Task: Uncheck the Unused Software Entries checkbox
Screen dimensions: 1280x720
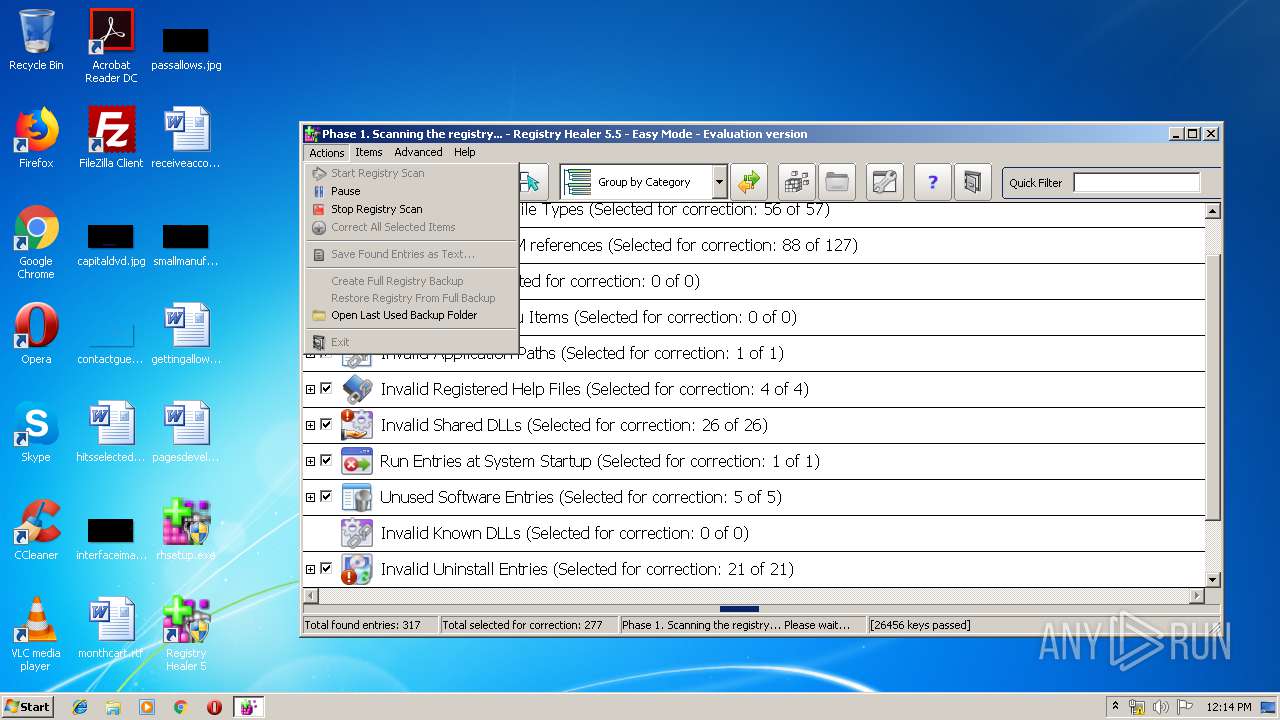Action: 326,496
